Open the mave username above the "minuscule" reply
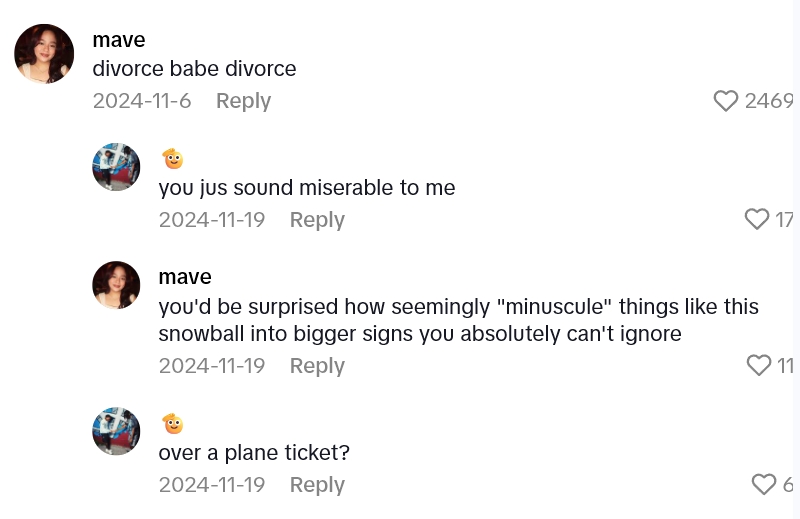This screenshot has width=800, height=519. coord(185,277)
